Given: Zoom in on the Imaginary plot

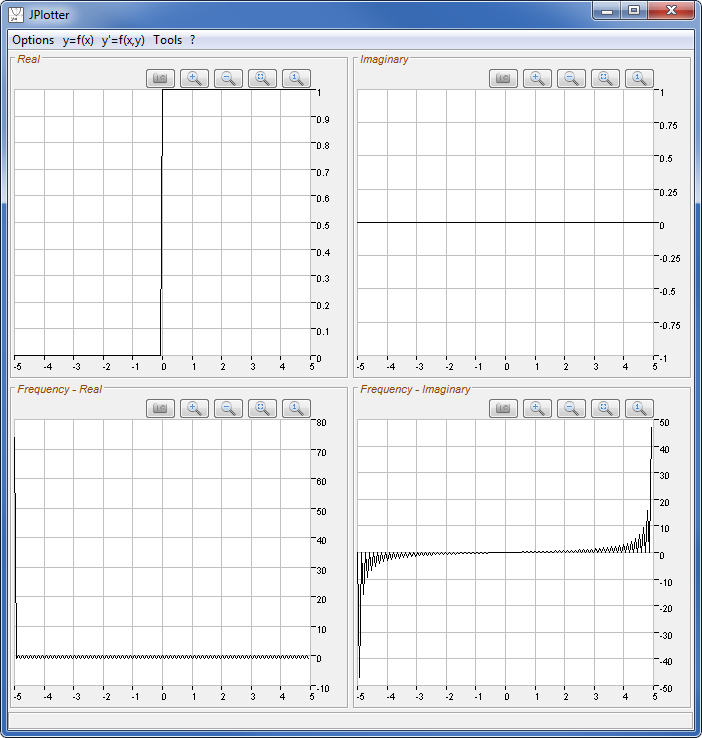Looking at the screenshot, I should click(x=538, y=78).
